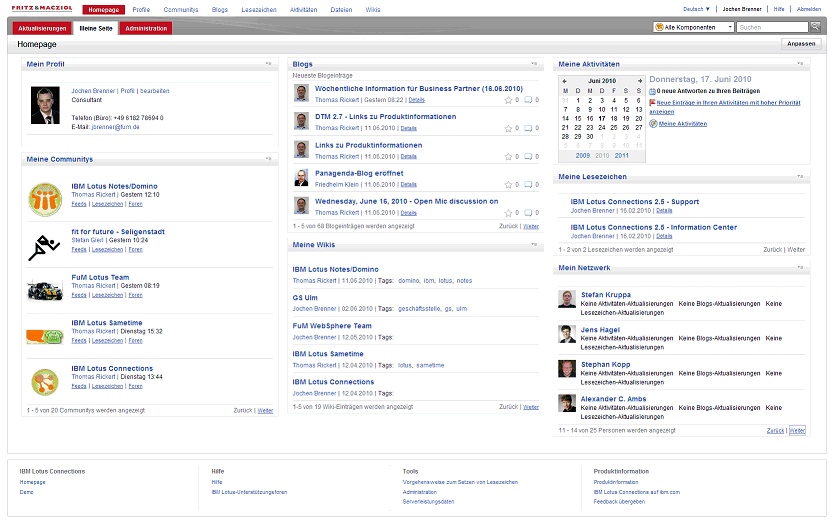Select the Communitys menu item

click(181, 10)
